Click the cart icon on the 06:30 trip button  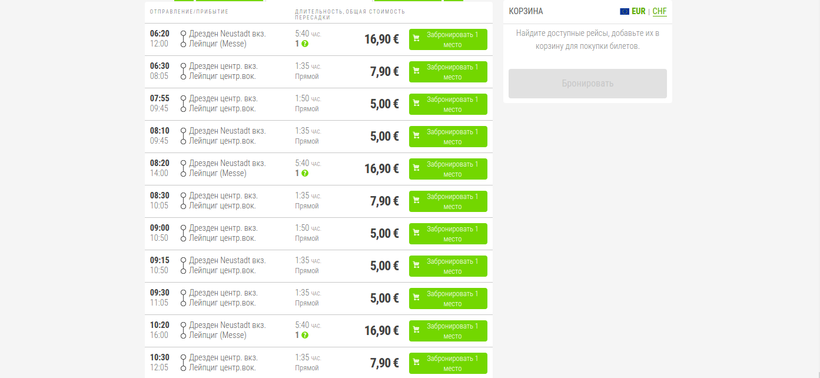[416, 71]
